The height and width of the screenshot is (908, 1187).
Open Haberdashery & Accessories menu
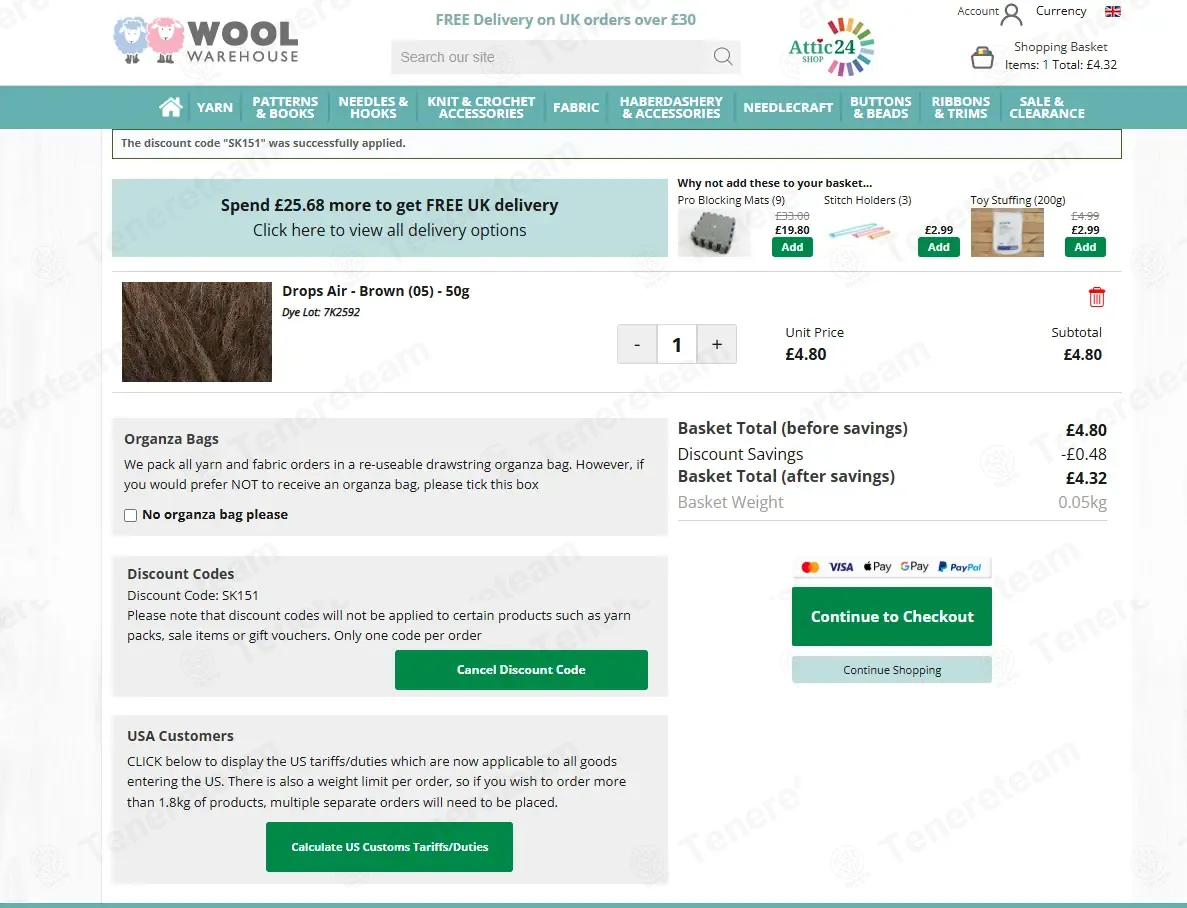(x=671, y=108)
